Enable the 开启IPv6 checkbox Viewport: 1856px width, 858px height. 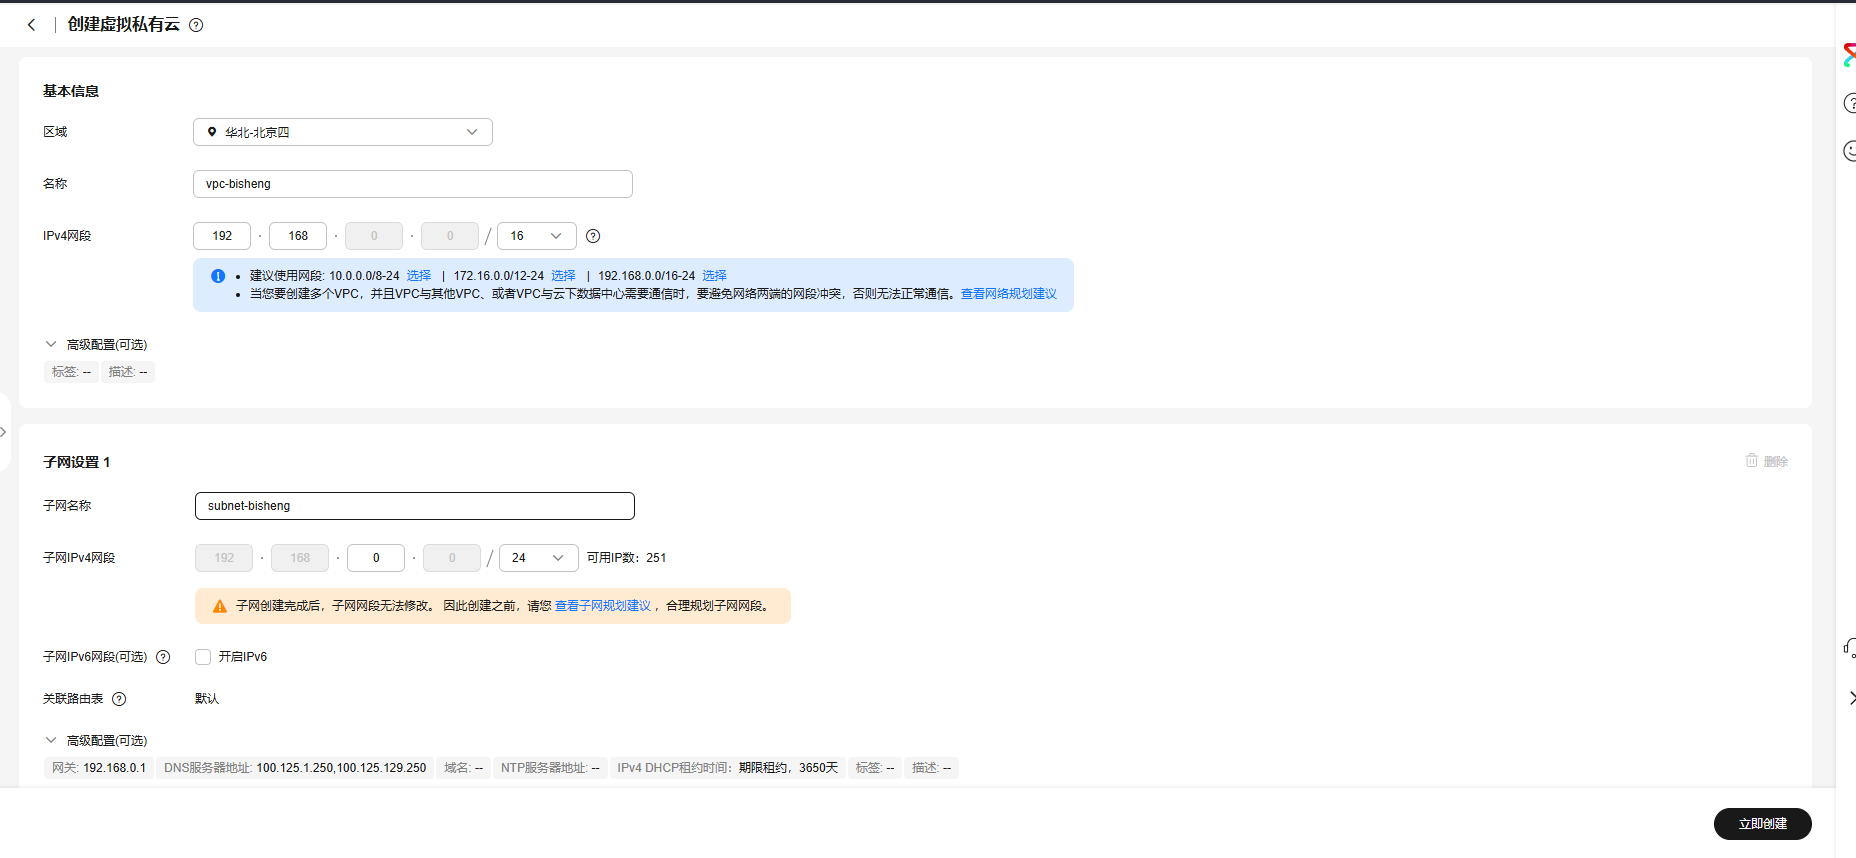point(203,657)
